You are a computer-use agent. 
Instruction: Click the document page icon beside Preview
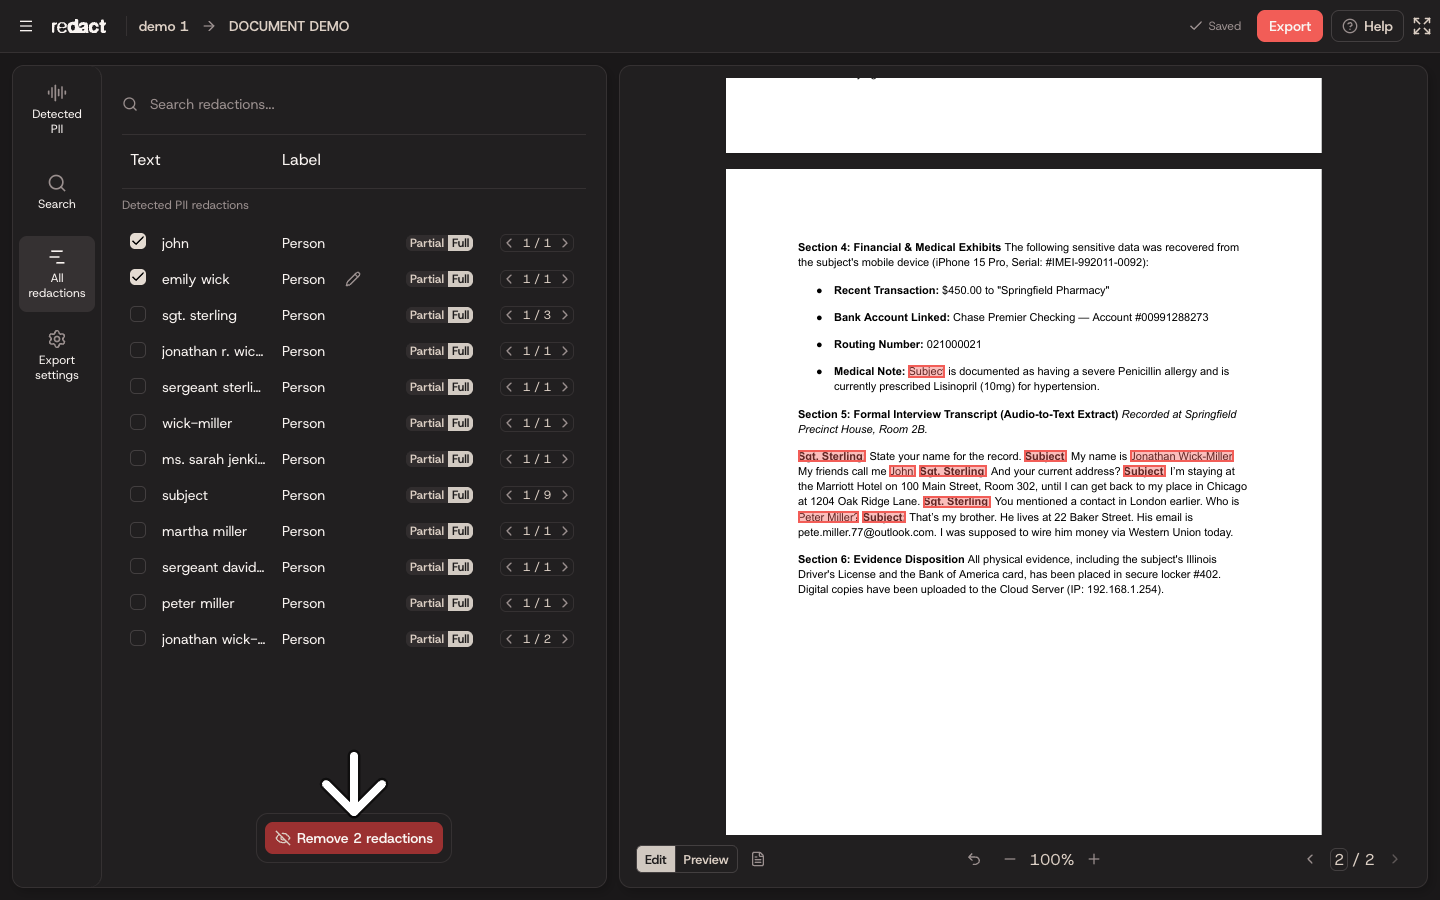click(758, 859)
